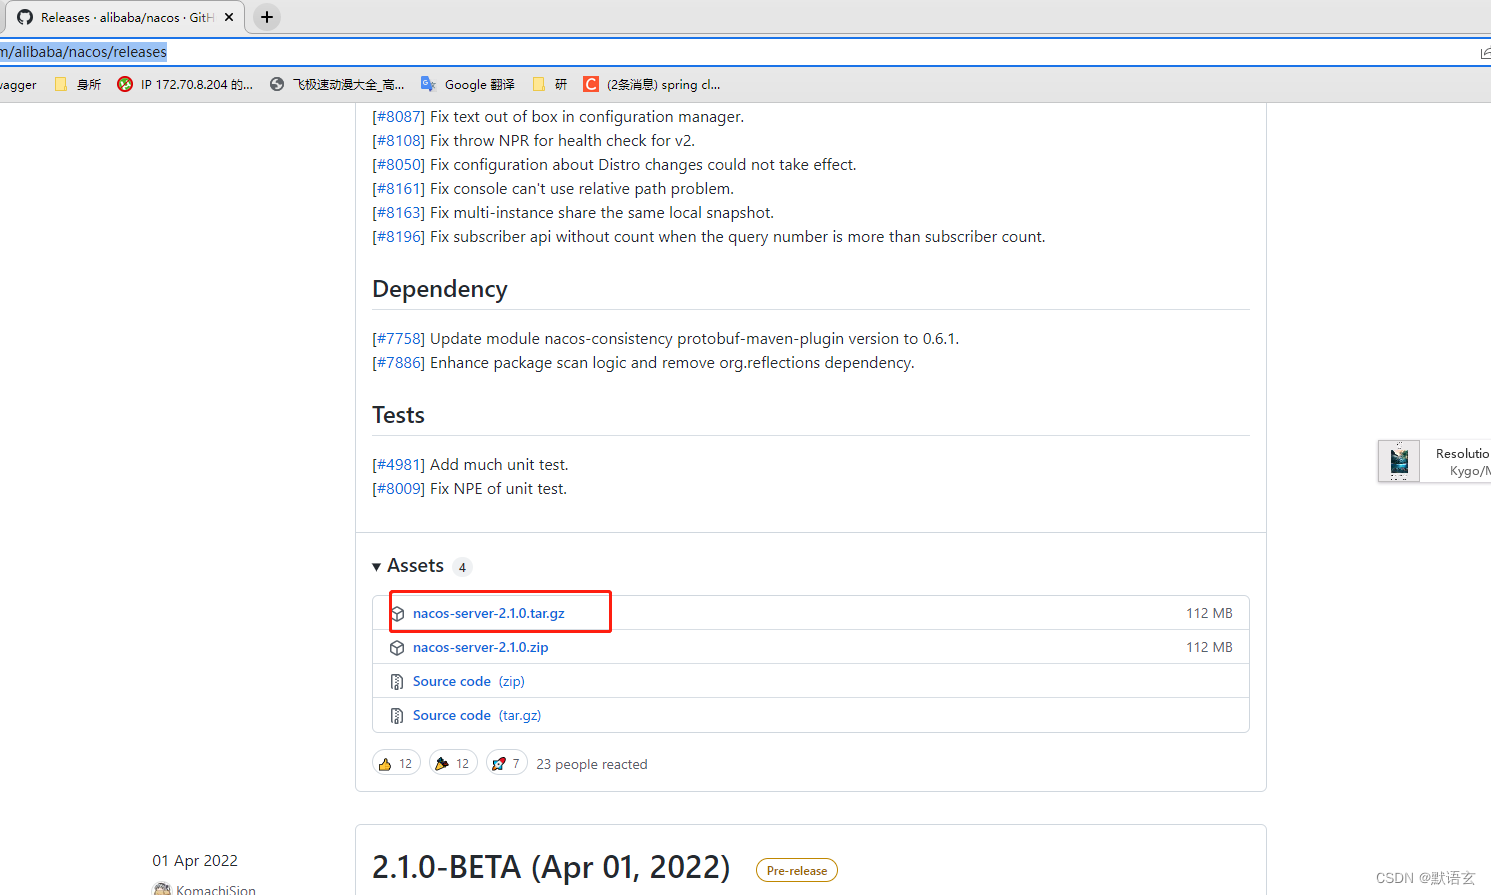The height and width of the screenshot is (895, 1491).
Task: Open a new browser tab with plus button
Action: (267, 17)
